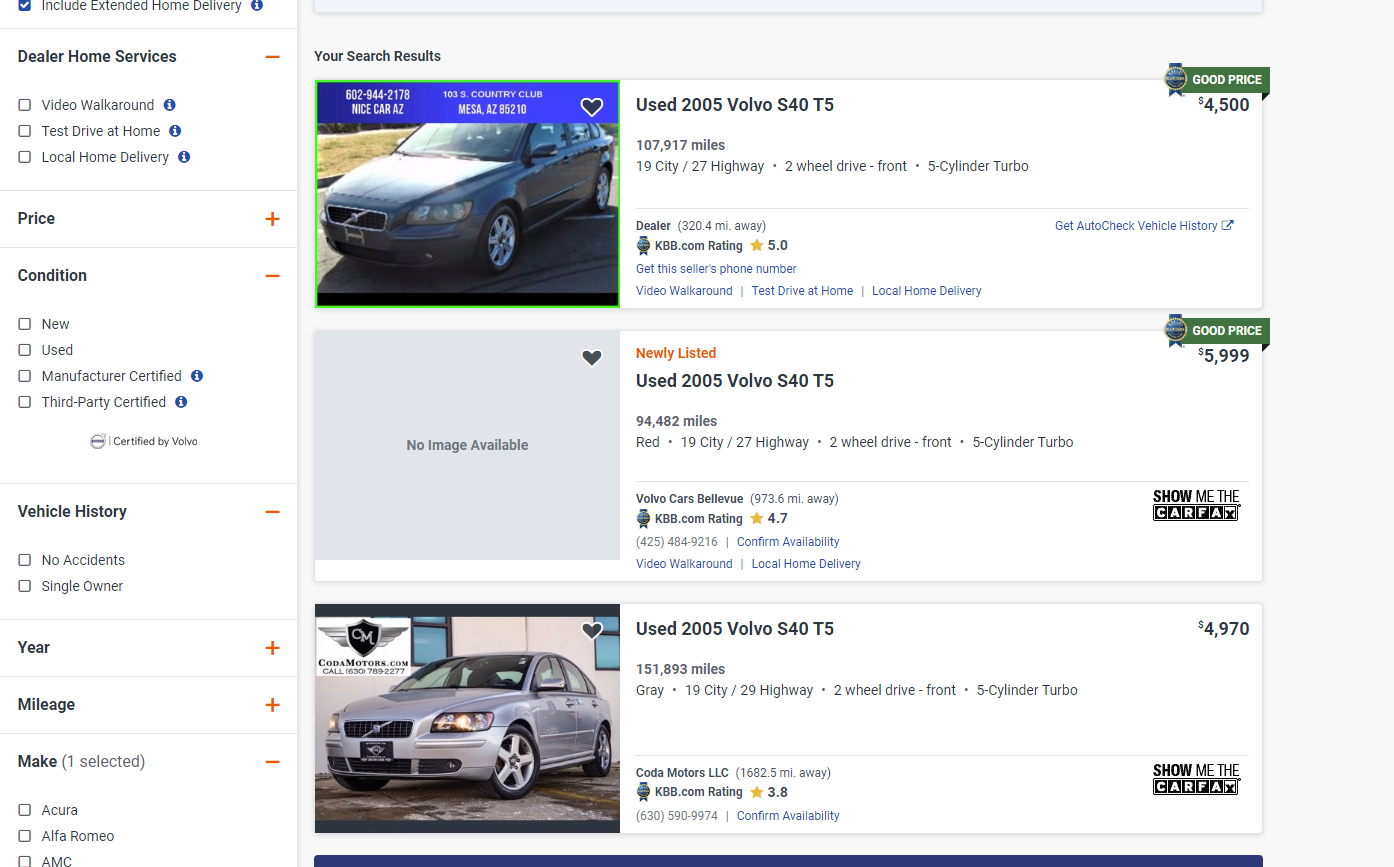The width and height of the screenshot is (1394, 867).
Task: Click KBB badge icon beside the 4.7 rating
Action: [644, 519]
